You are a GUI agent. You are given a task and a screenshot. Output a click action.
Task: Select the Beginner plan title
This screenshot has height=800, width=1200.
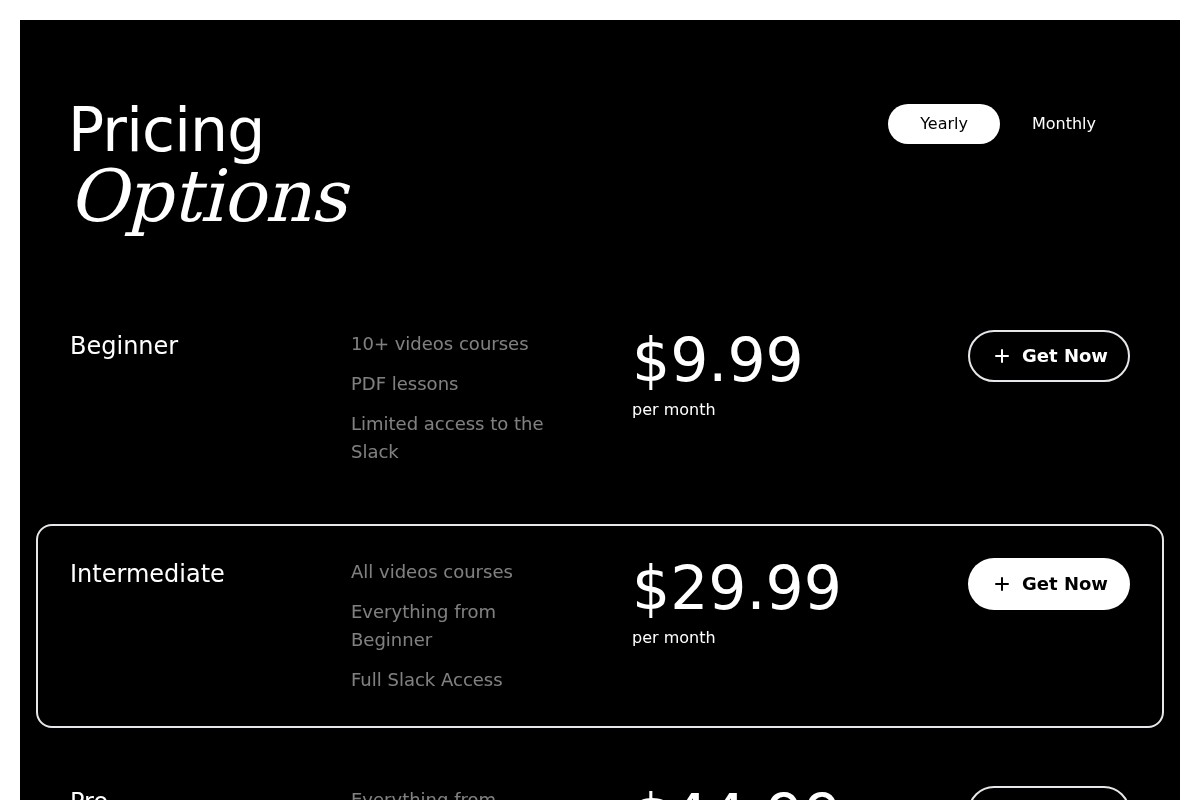124,346
